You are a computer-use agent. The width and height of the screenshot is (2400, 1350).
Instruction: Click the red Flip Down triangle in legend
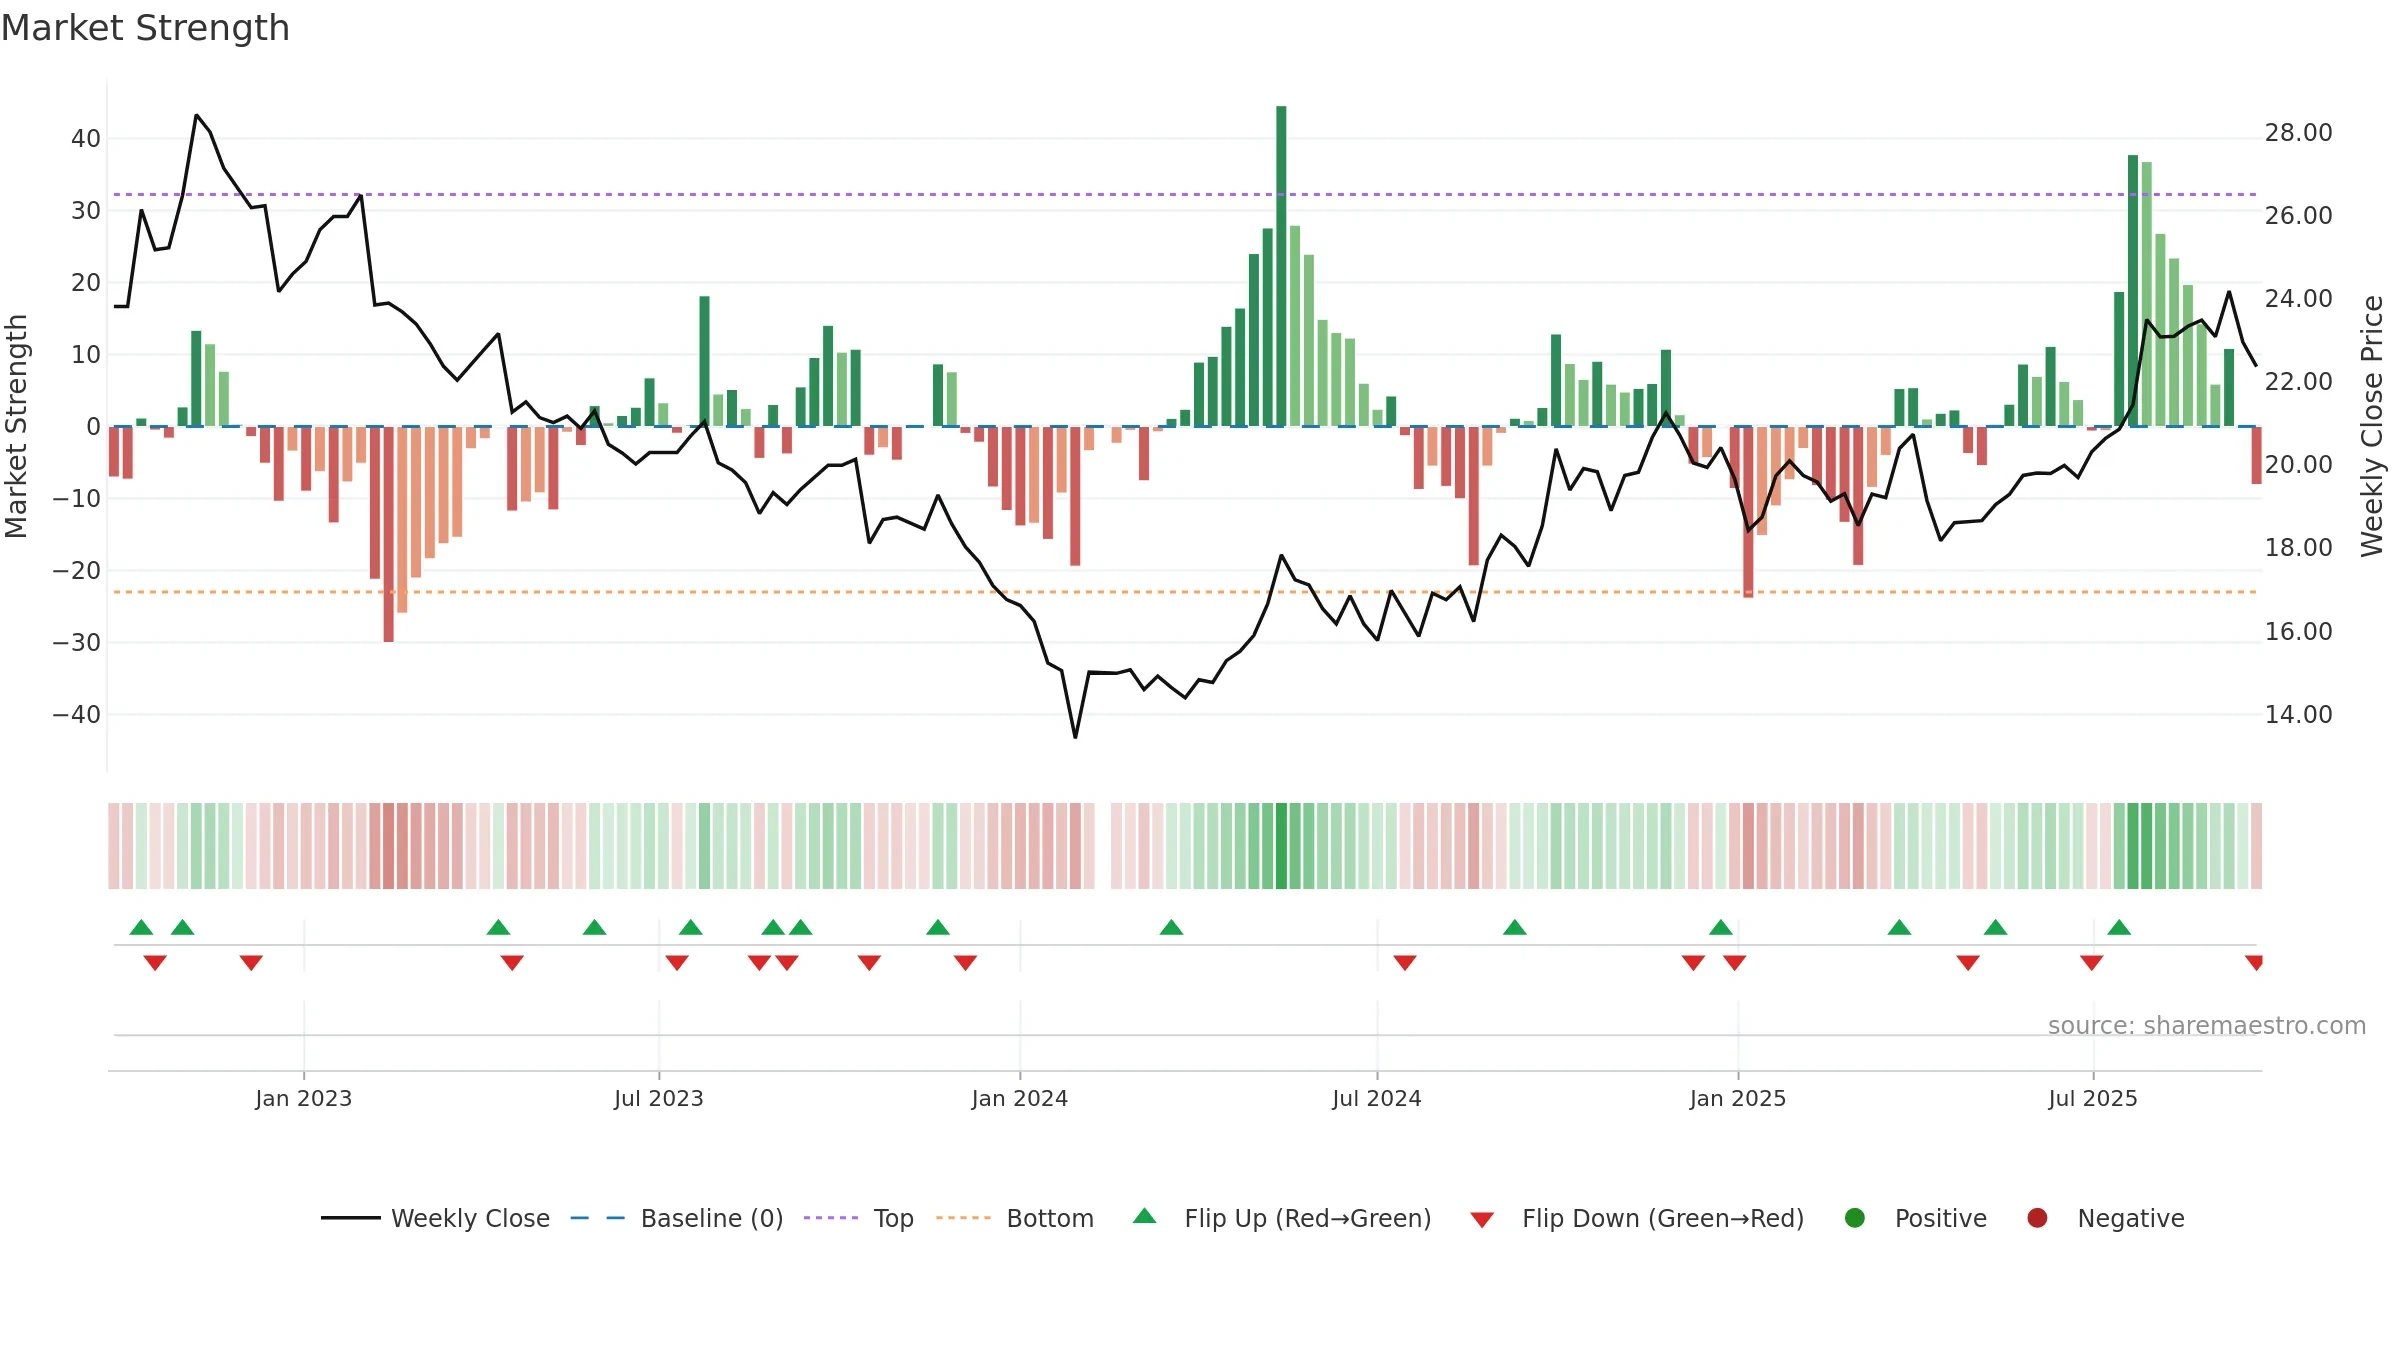(1482, 1219)
